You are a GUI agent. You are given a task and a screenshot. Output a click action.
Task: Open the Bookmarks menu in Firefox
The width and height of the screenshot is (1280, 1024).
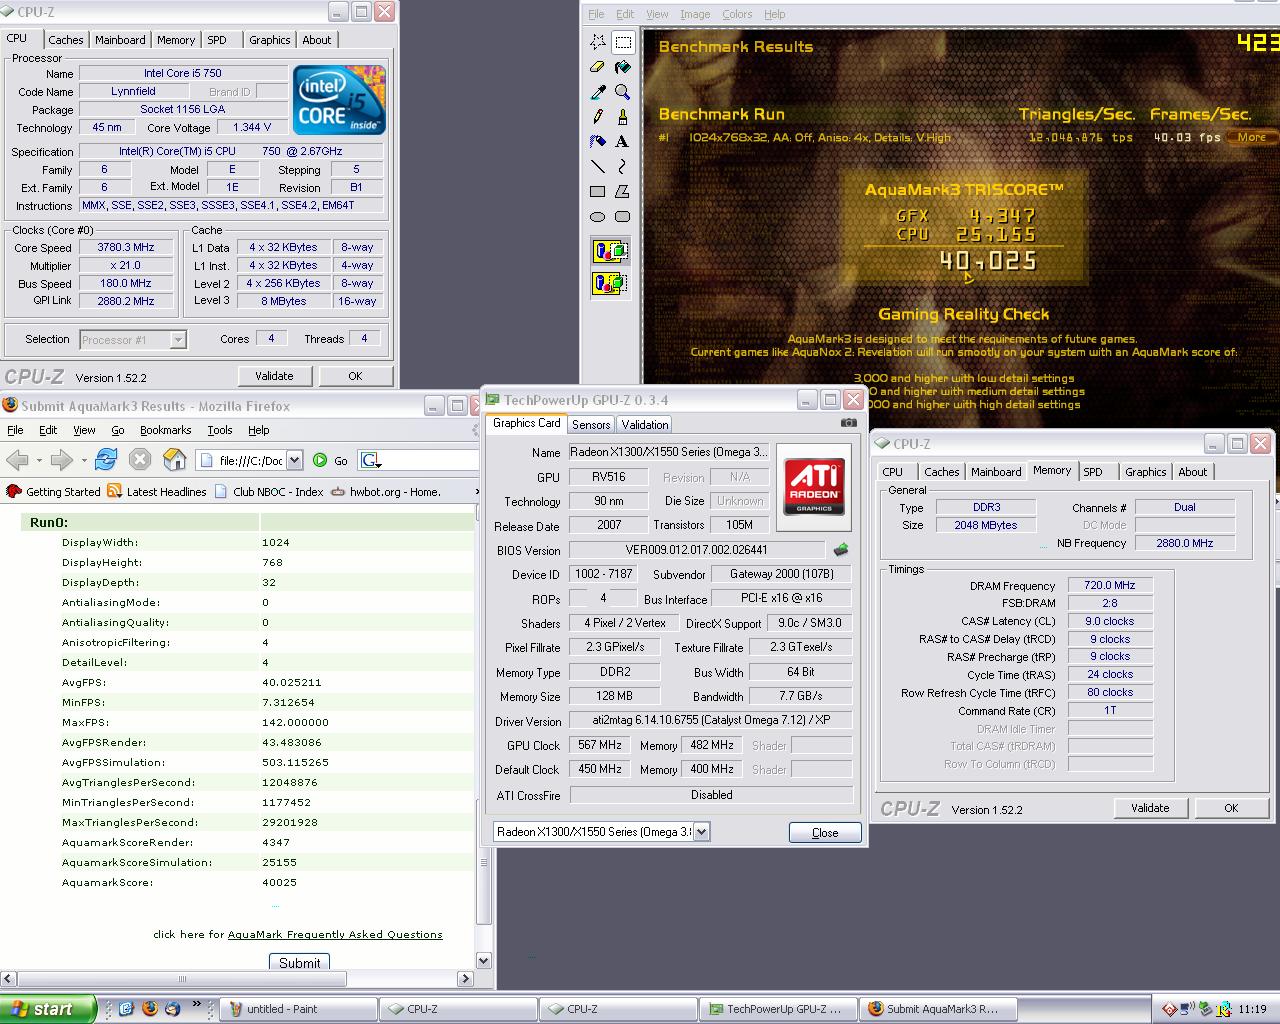click(165, 430)
